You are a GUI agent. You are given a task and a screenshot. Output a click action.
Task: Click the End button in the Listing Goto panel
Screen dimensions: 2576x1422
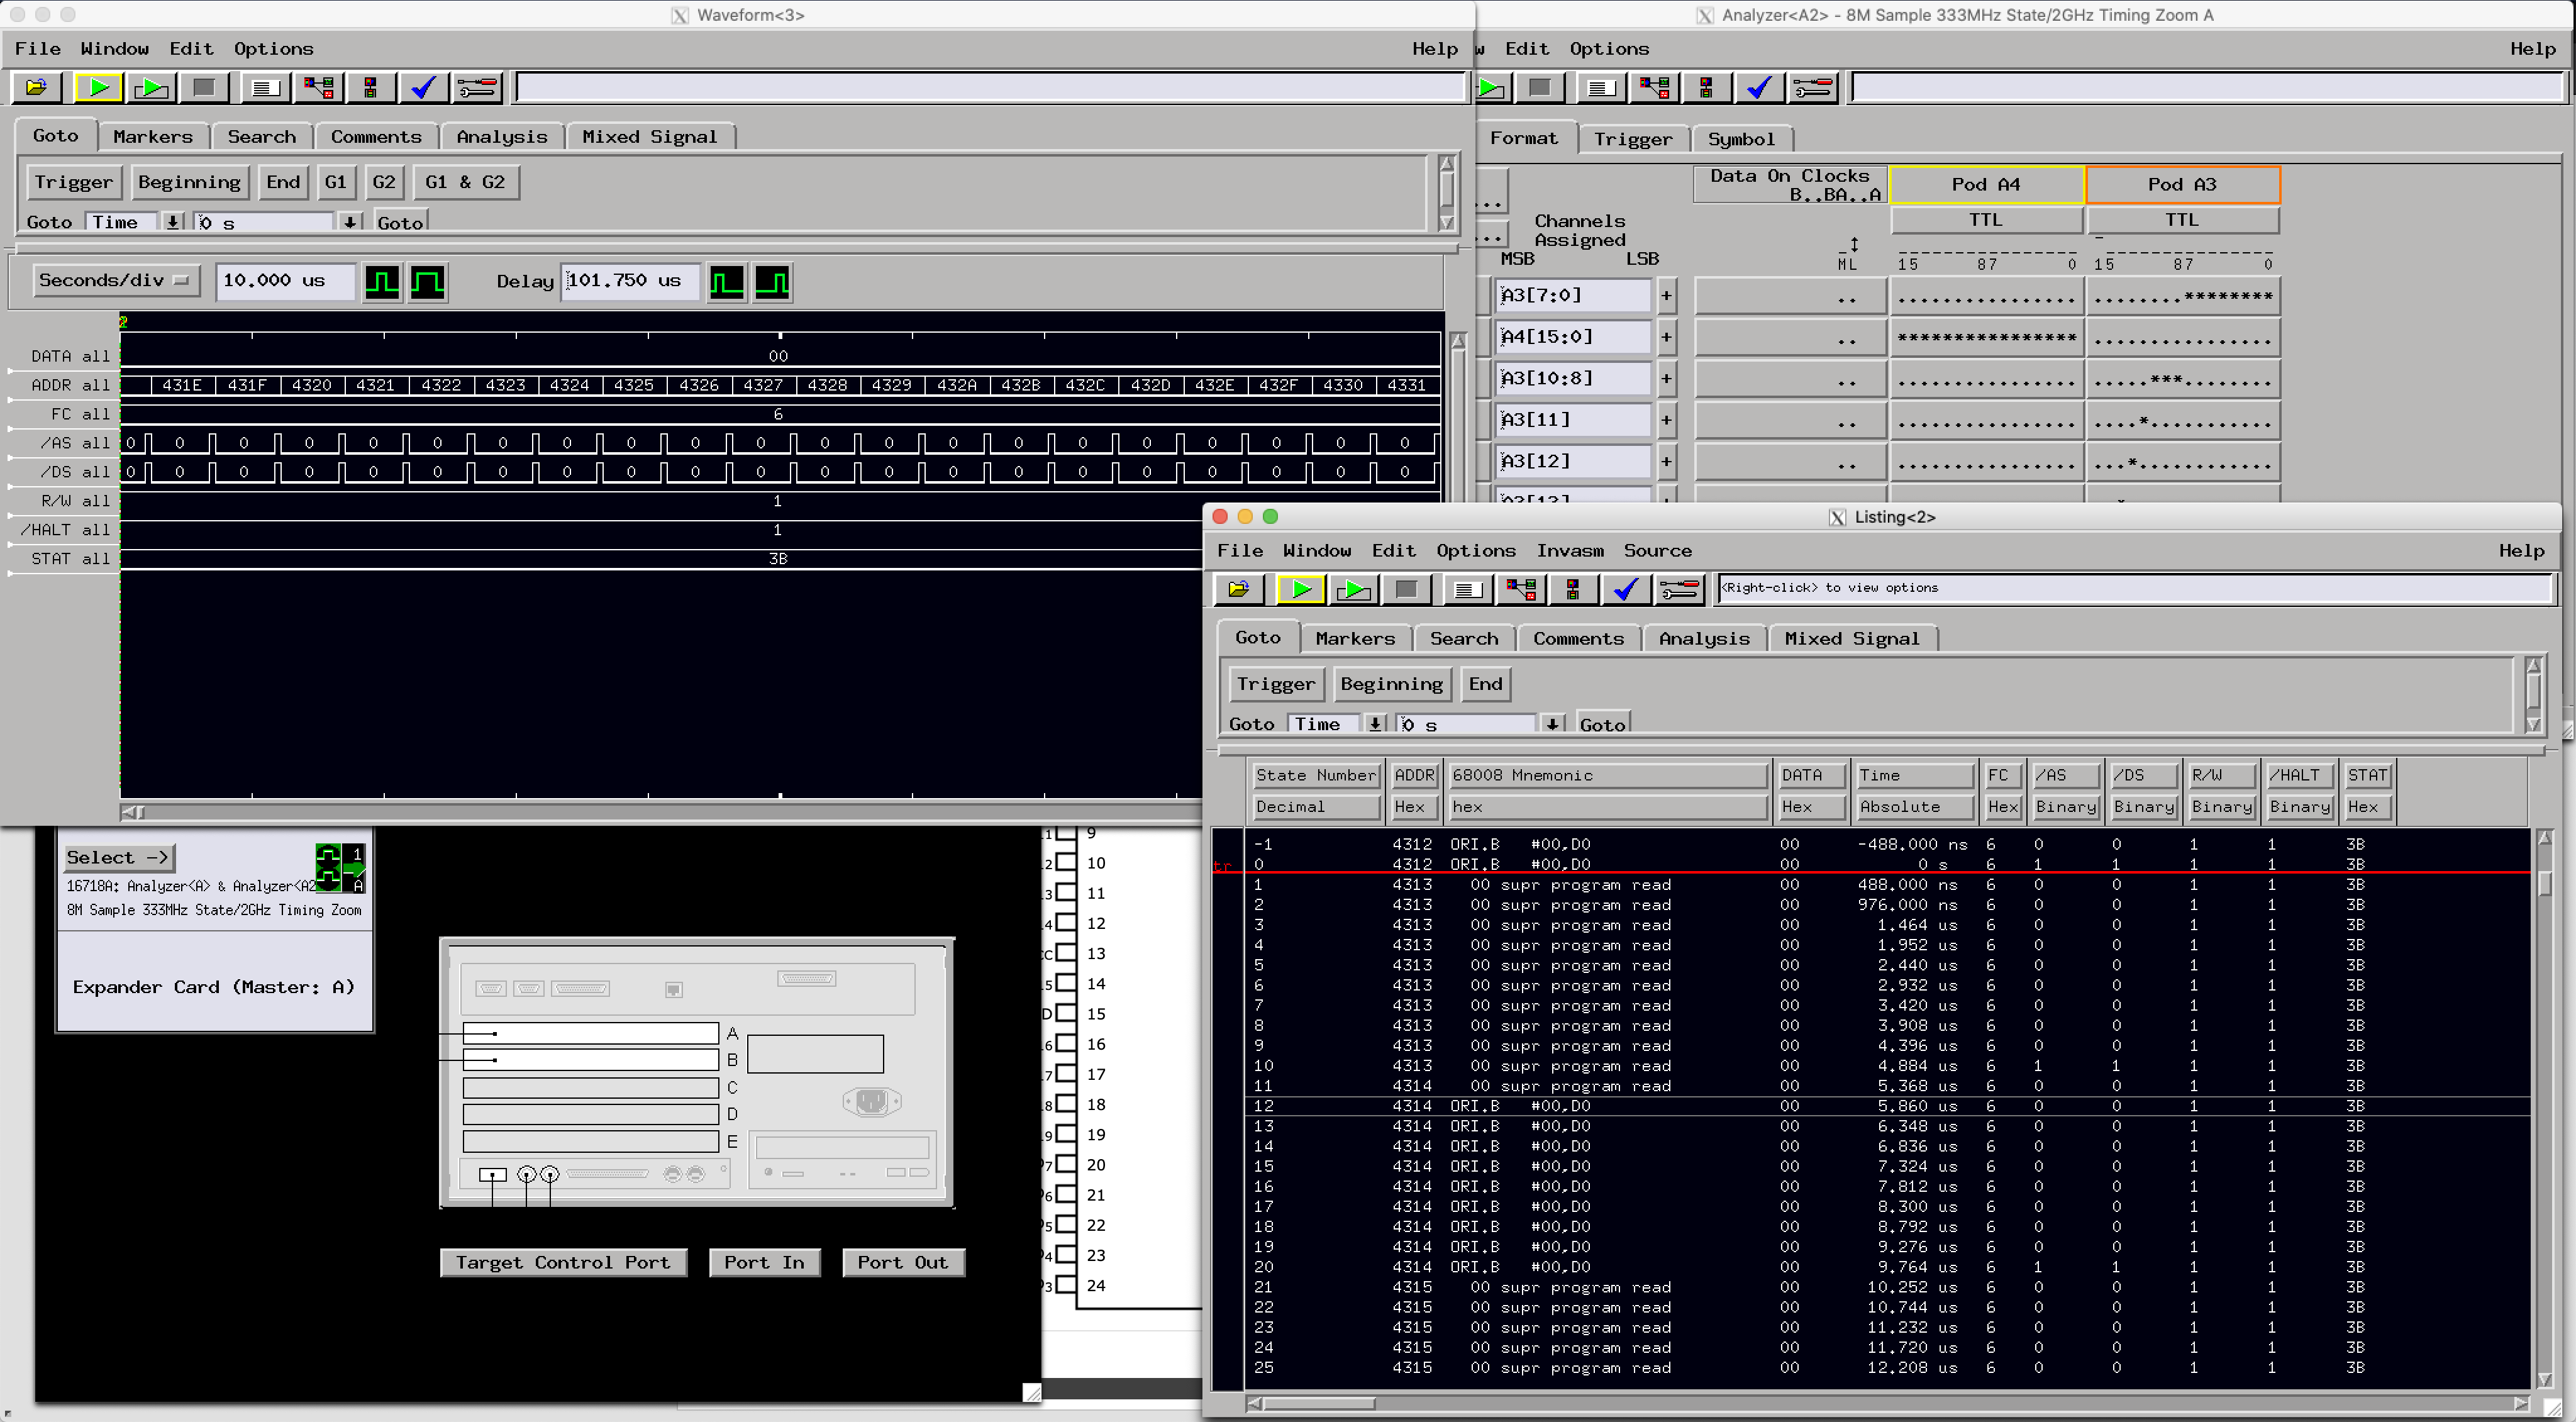coord(1485,684)
